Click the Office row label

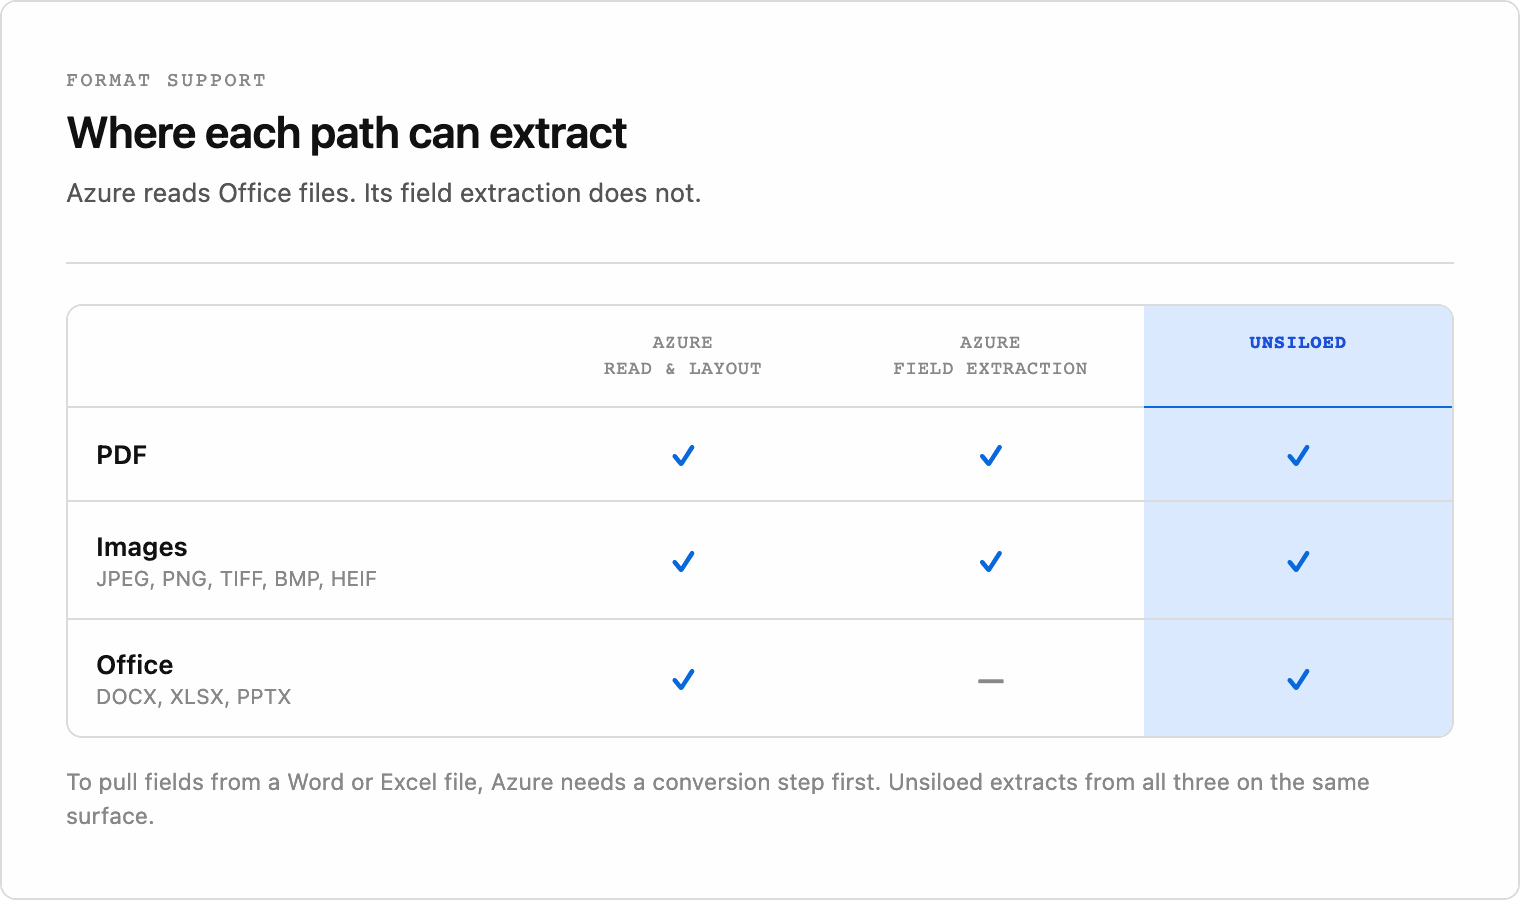click(x=135, y=665)
